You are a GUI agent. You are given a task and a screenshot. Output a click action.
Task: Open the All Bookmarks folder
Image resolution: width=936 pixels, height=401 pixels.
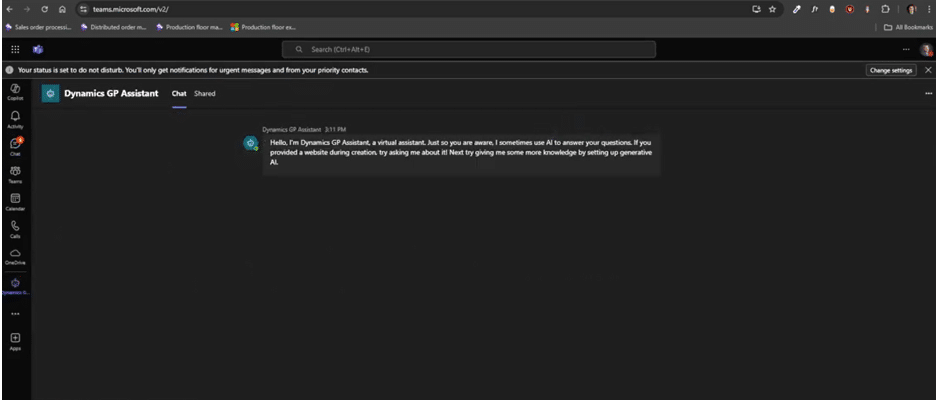coord(908,27)
